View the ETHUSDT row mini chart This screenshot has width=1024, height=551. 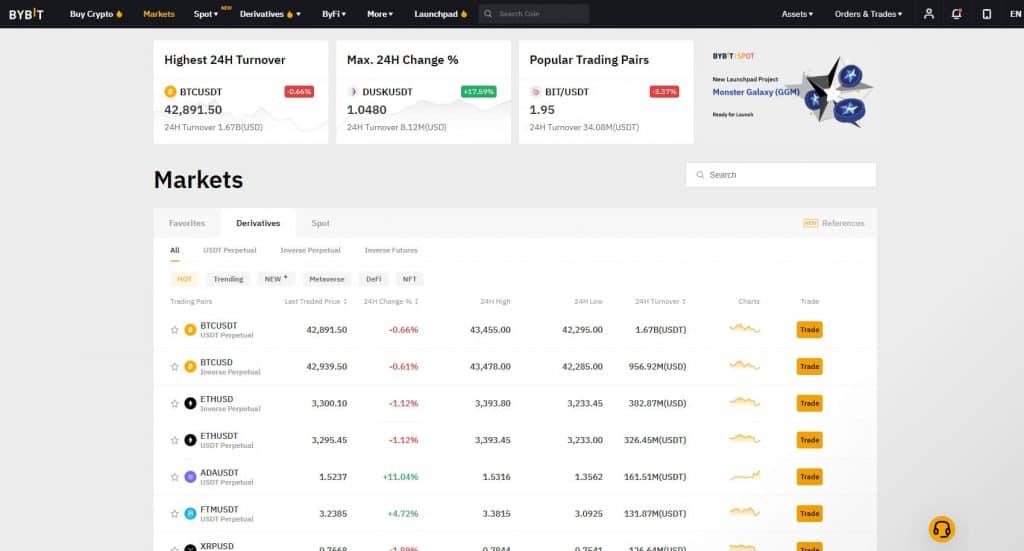click(744, 439)
